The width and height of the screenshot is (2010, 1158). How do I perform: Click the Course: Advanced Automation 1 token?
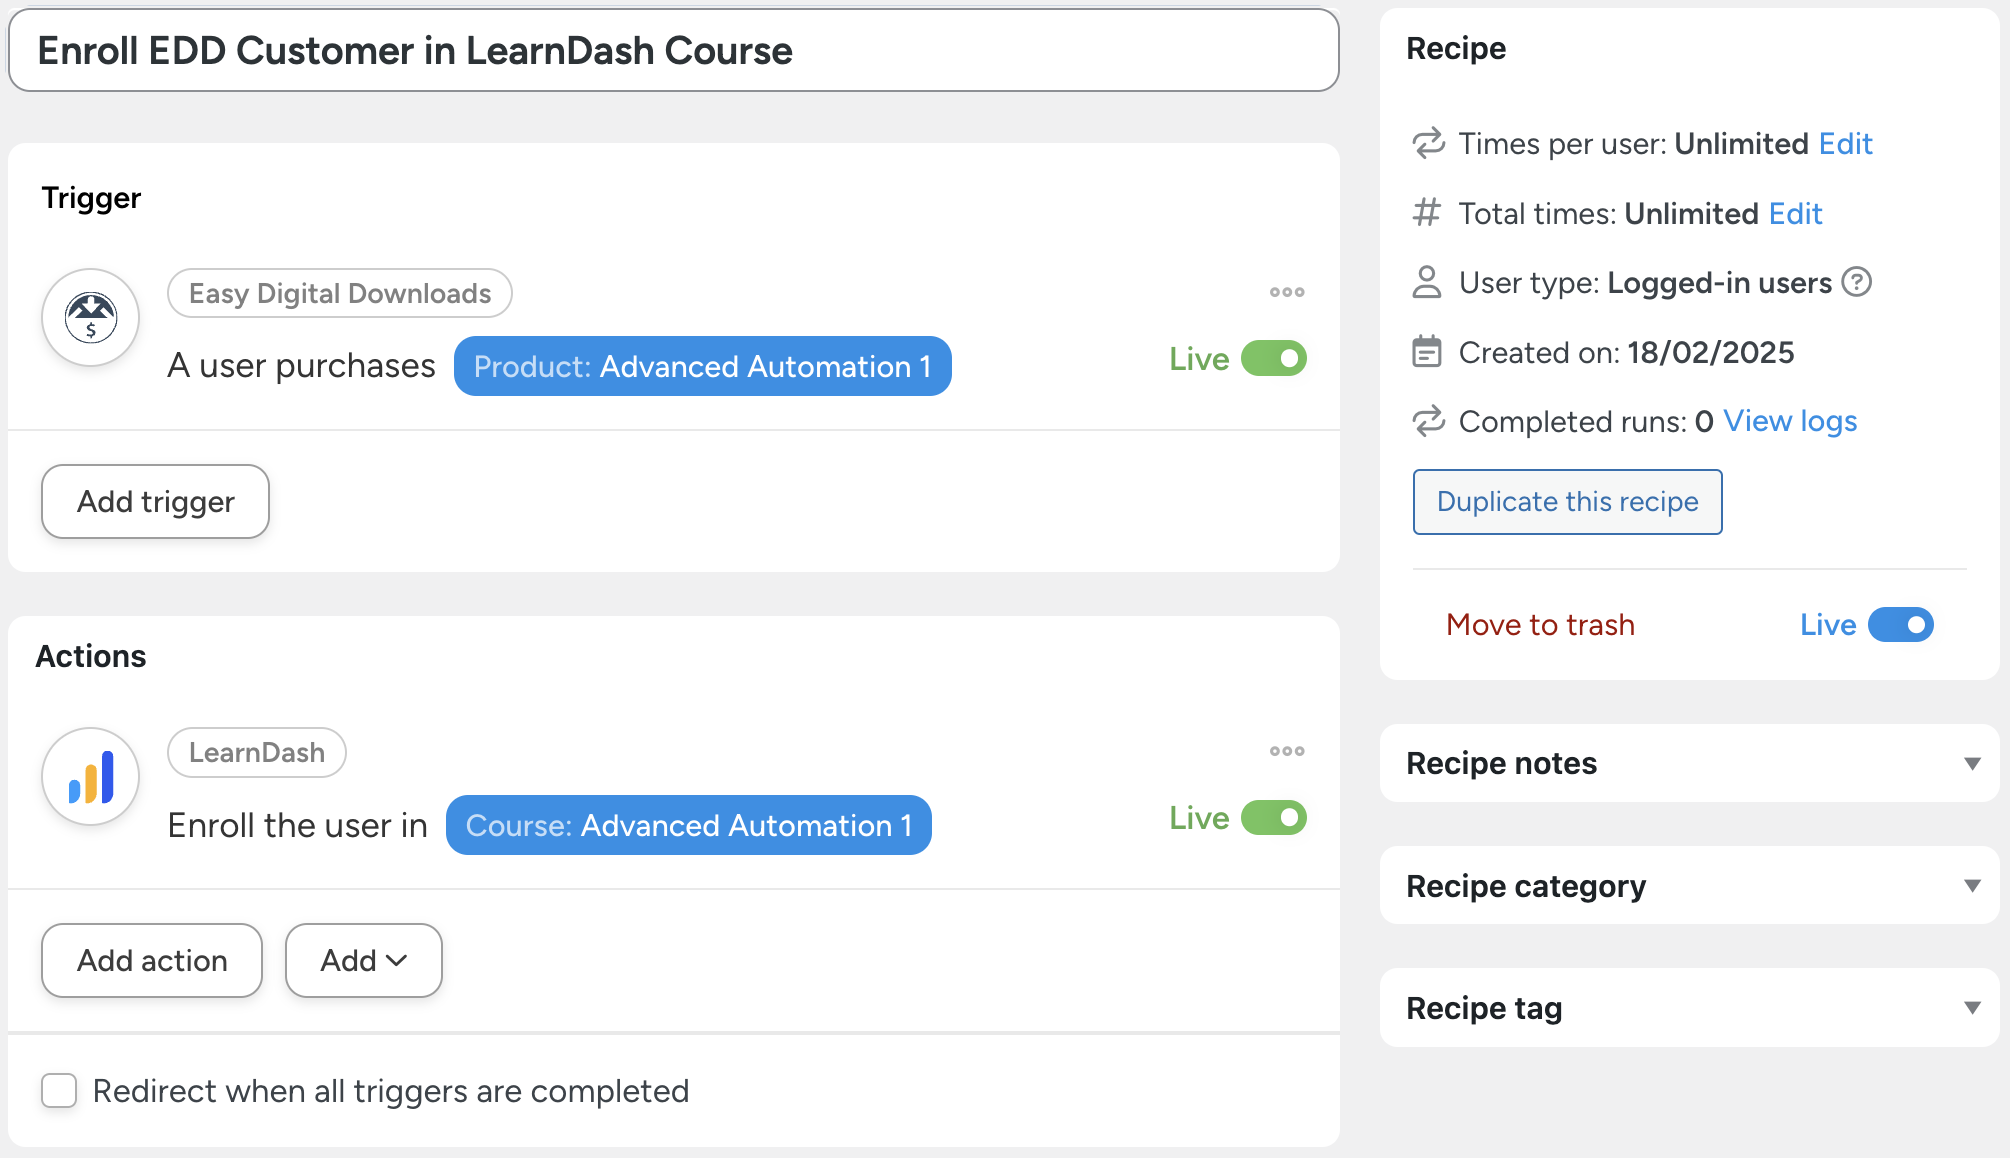tap(688, 825)
